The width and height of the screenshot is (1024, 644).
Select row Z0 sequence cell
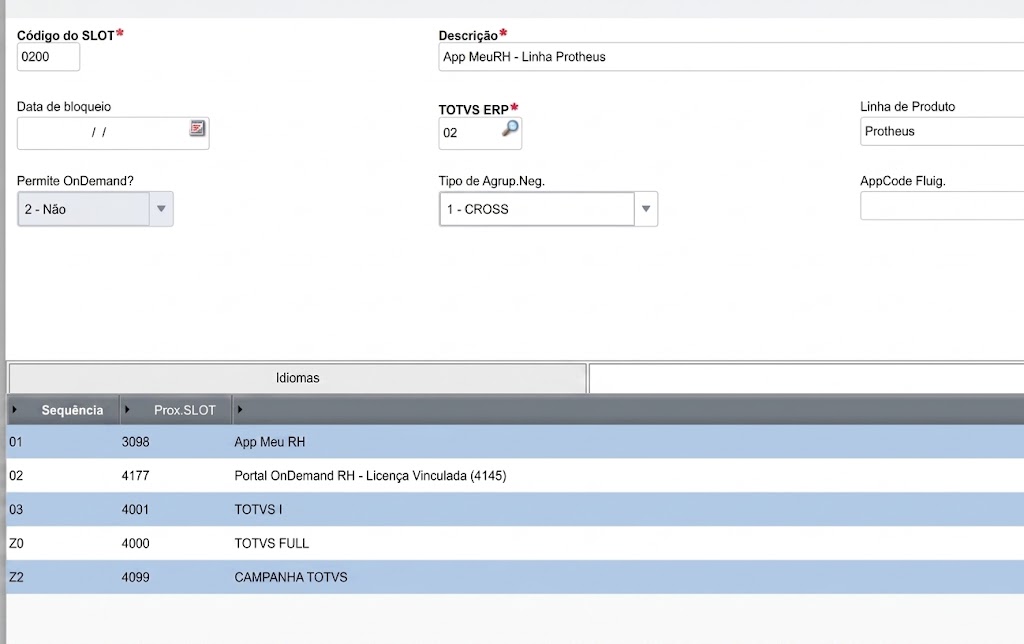click(x=63, y=543)
